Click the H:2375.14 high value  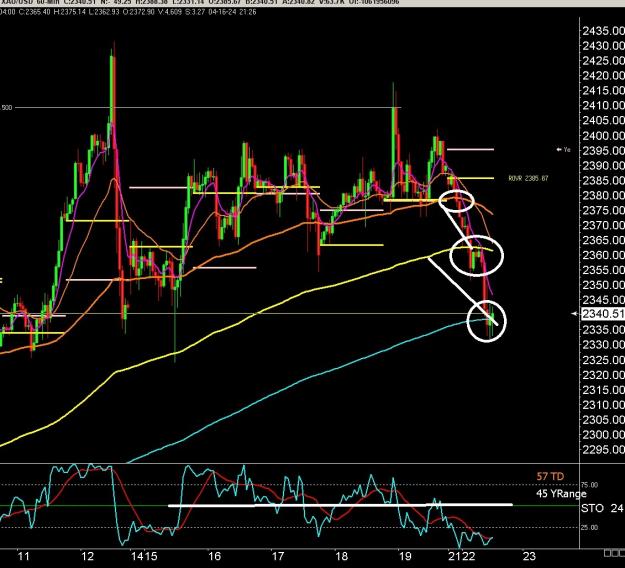pos(69,12)
